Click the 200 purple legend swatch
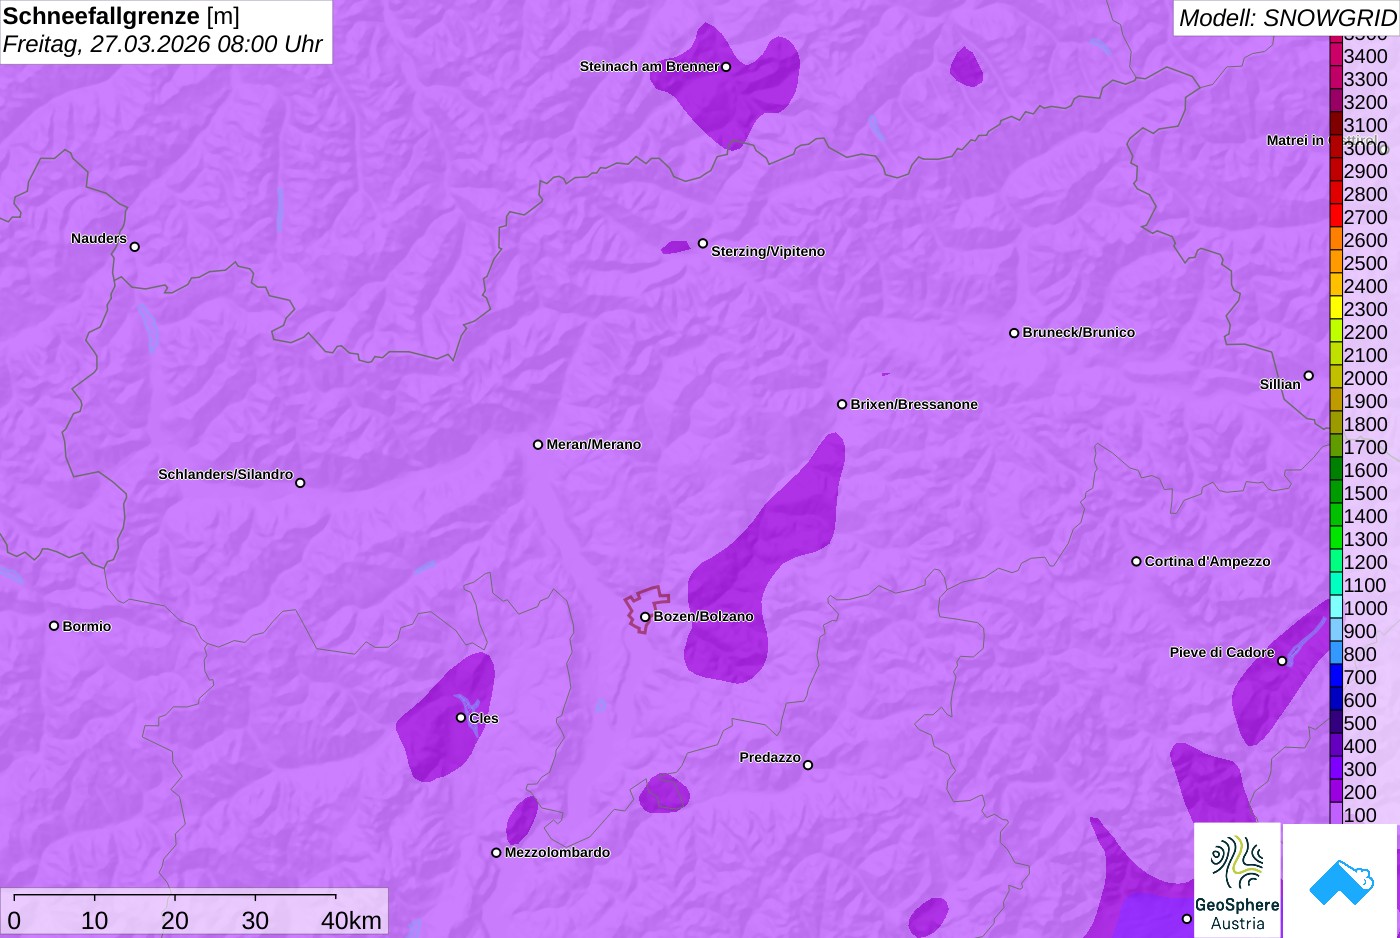Screen dimensions: 1400x938 tap(1336, 791)
